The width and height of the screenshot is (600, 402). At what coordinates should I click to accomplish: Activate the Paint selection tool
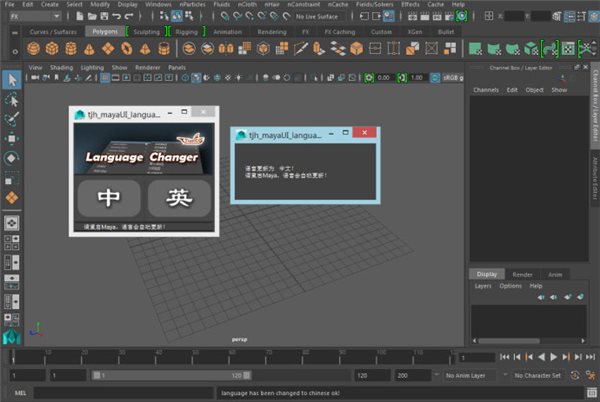[x=12, y=119]
